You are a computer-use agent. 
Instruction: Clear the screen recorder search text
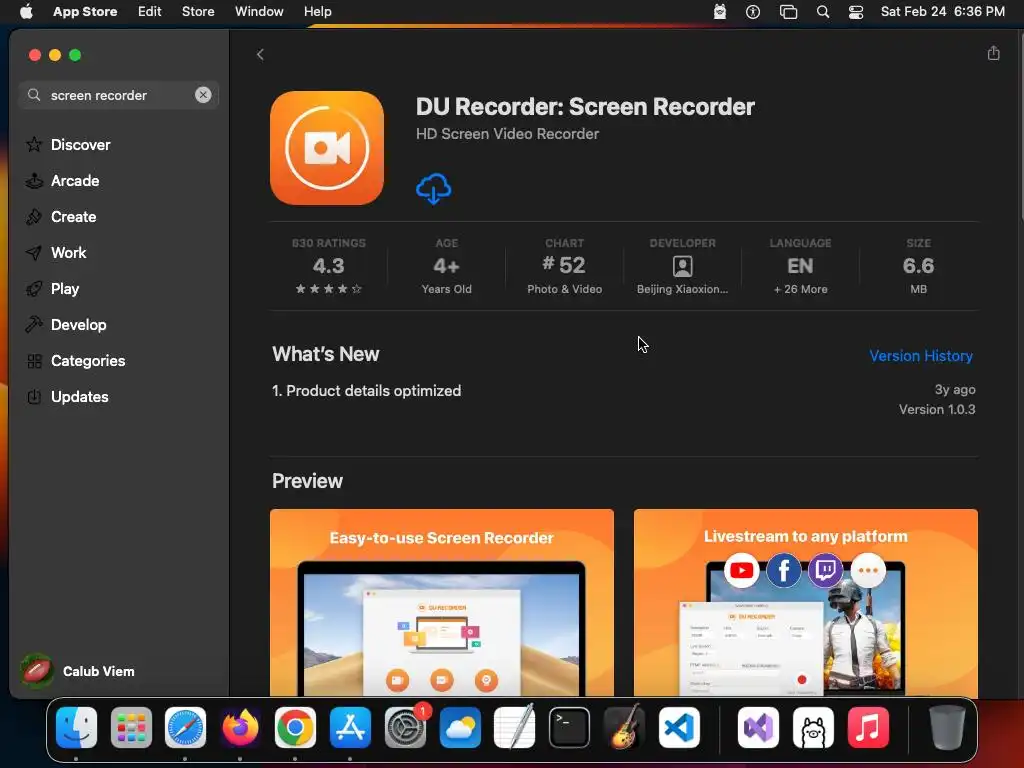(x=203, y=95)
